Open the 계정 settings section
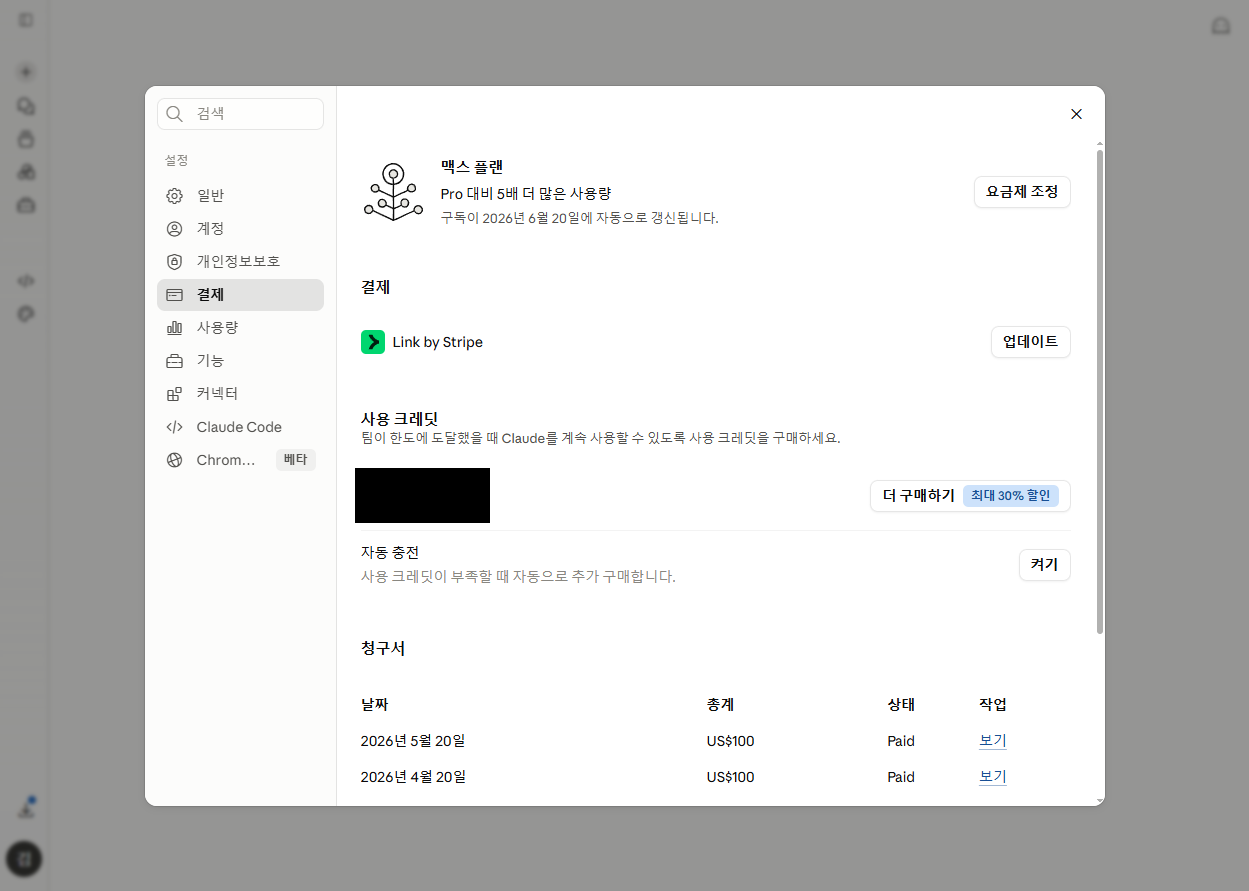The height and width of the screenshot is (891, 1249). point(240,229)
